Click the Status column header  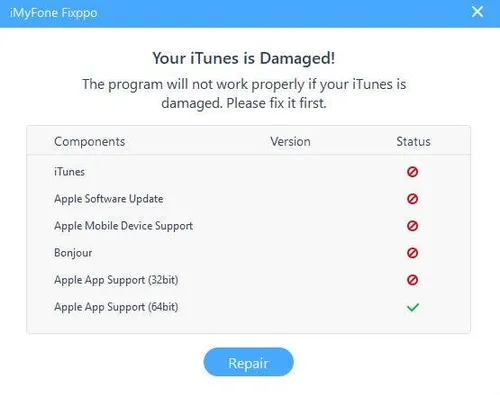(x=413, y=141)
